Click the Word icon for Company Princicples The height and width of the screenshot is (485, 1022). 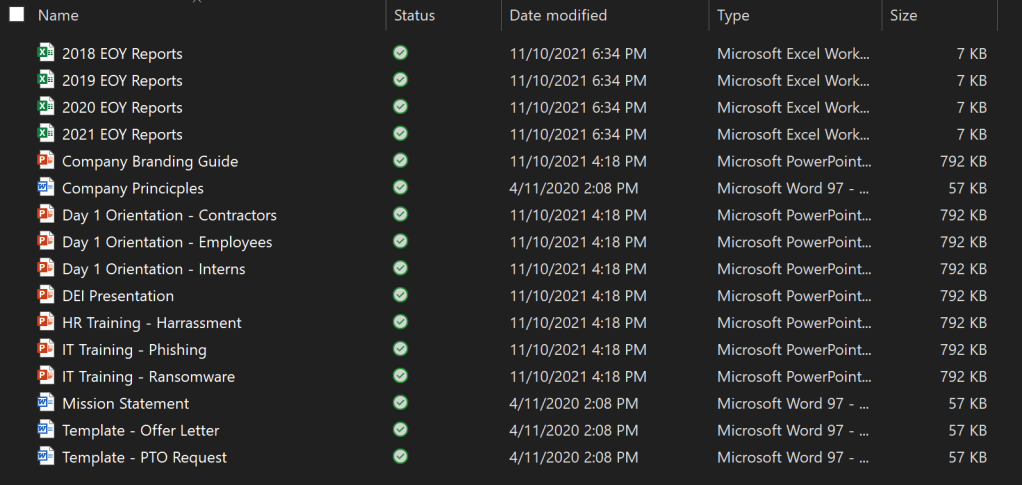45,188
